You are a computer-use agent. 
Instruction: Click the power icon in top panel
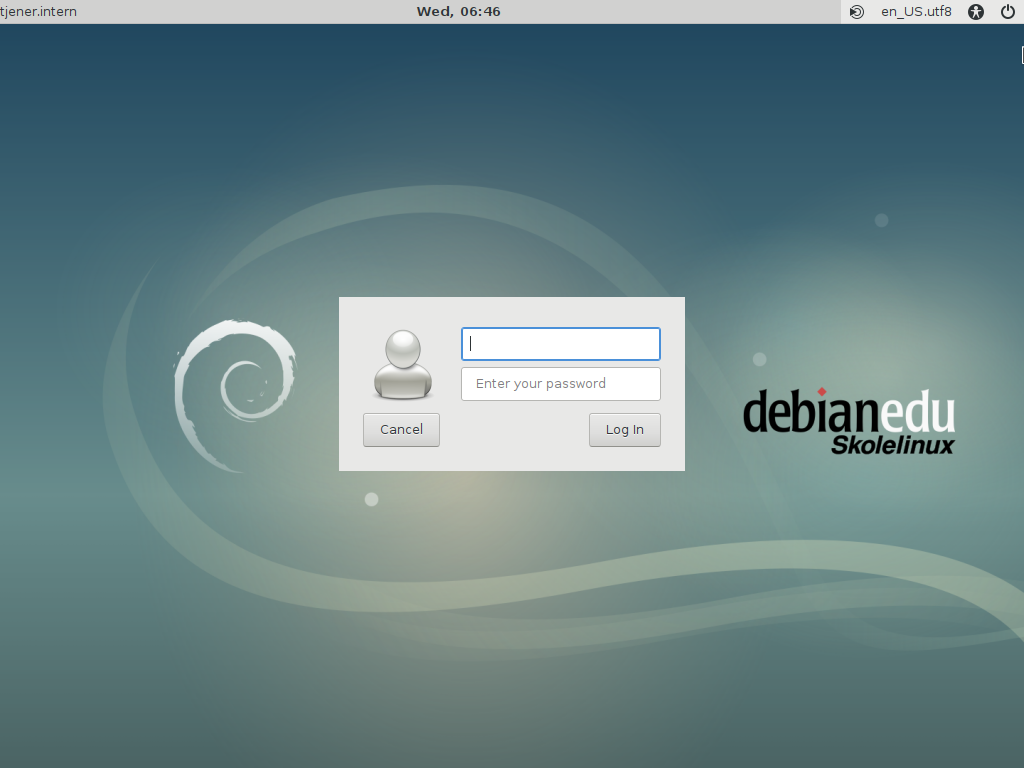coord(1007,12)
